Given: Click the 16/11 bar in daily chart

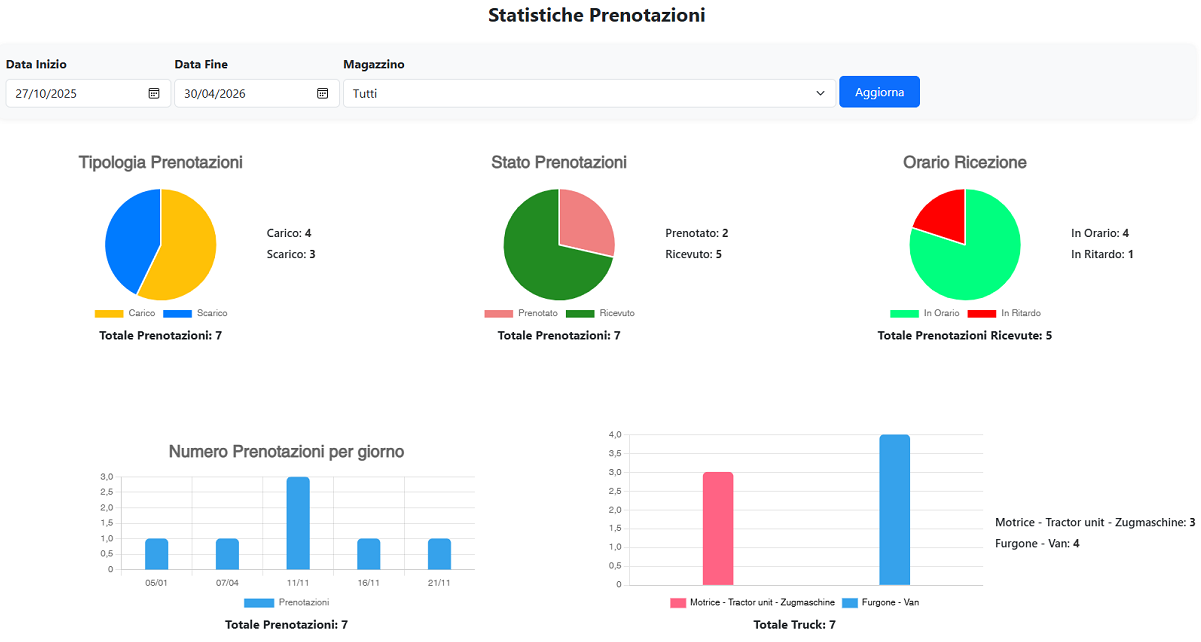Looking at the screenshot, I should tap(369, 554).
